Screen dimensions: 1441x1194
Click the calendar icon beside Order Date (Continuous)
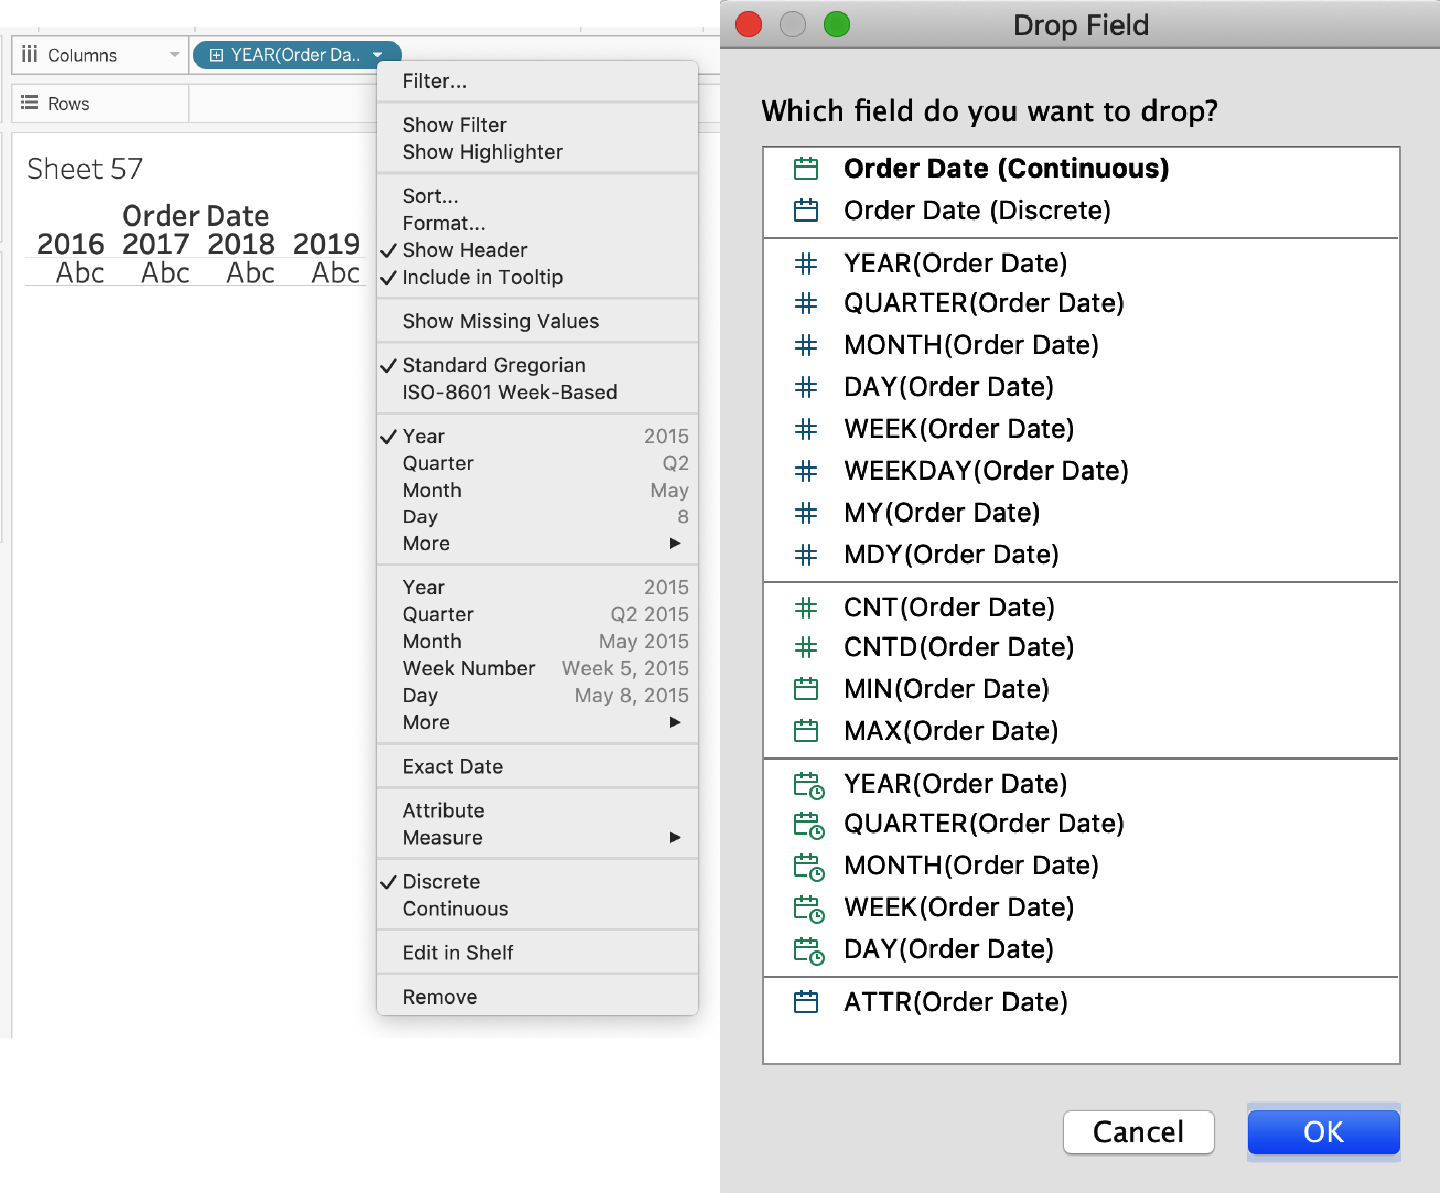pos(806,169)
